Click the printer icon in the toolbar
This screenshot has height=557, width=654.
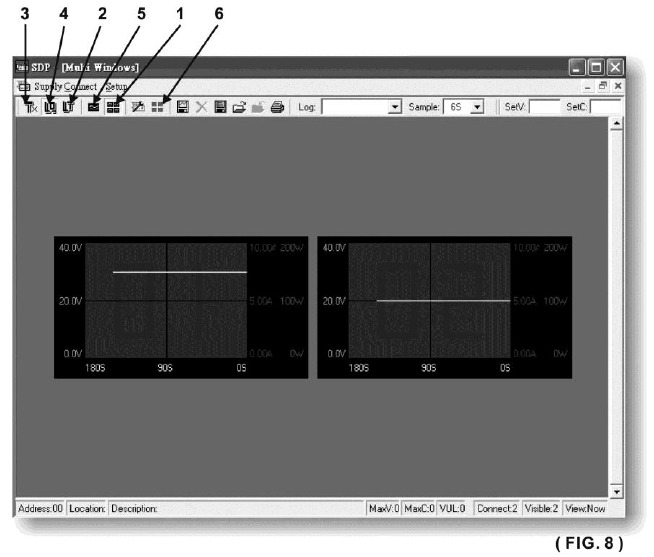[x=278, y=106]
